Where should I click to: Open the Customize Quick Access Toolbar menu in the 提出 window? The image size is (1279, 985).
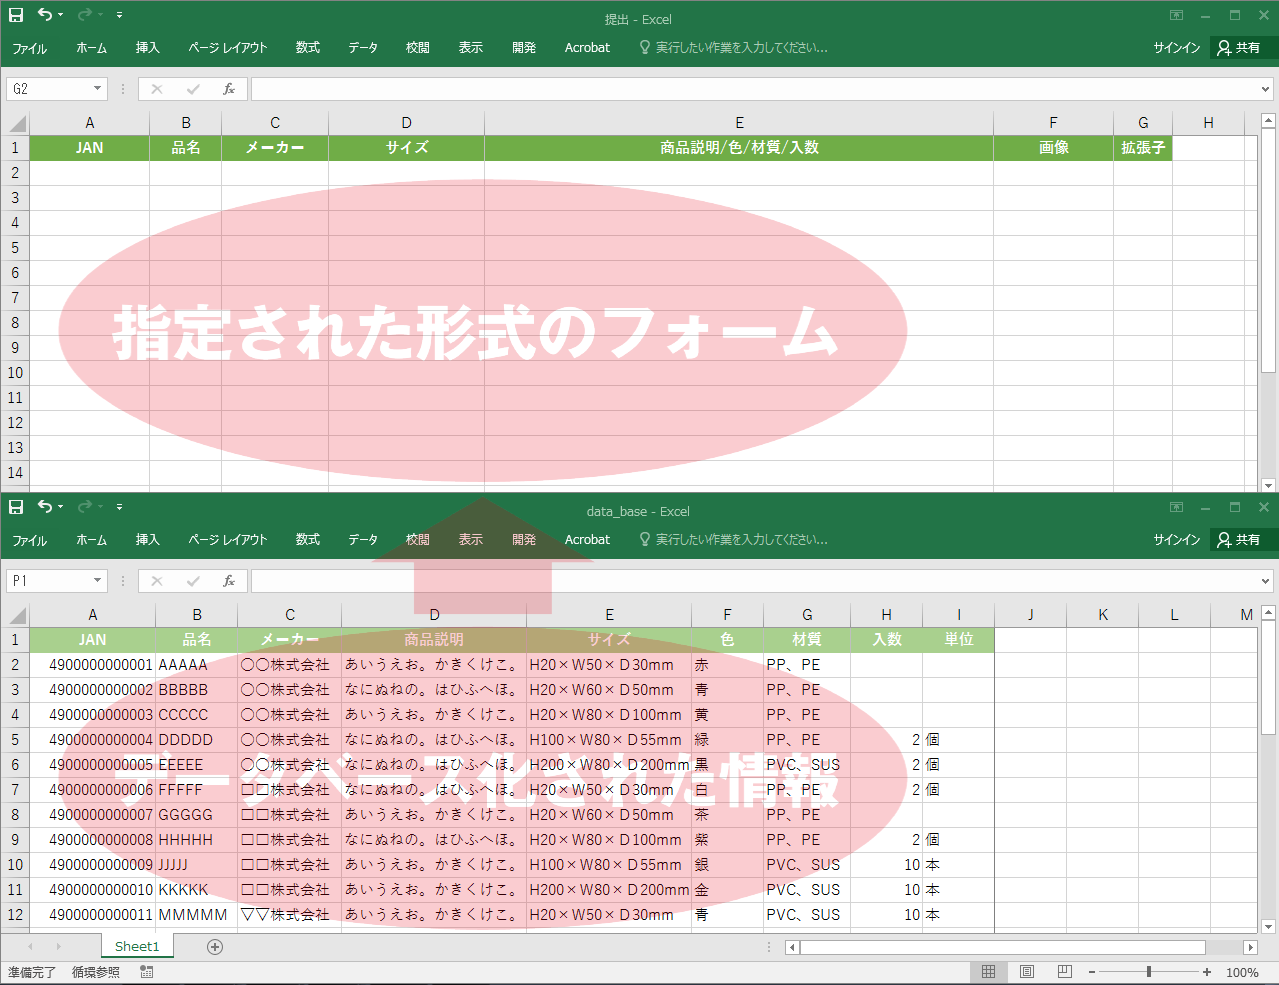click(x=119, y=15)
